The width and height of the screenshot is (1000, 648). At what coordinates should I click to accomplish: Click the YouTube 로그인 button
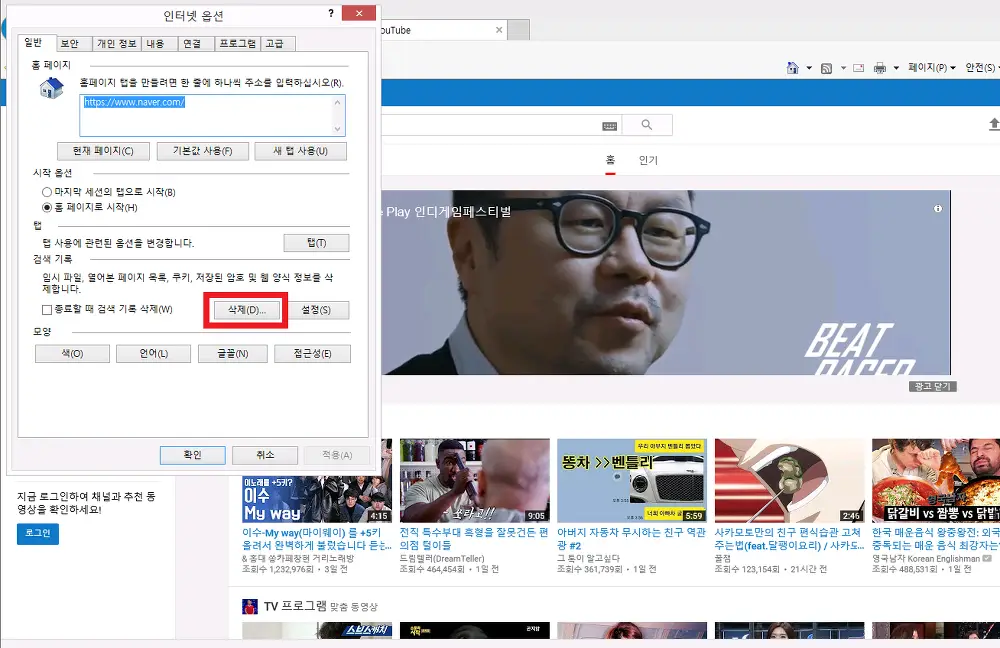coord(38,533)
